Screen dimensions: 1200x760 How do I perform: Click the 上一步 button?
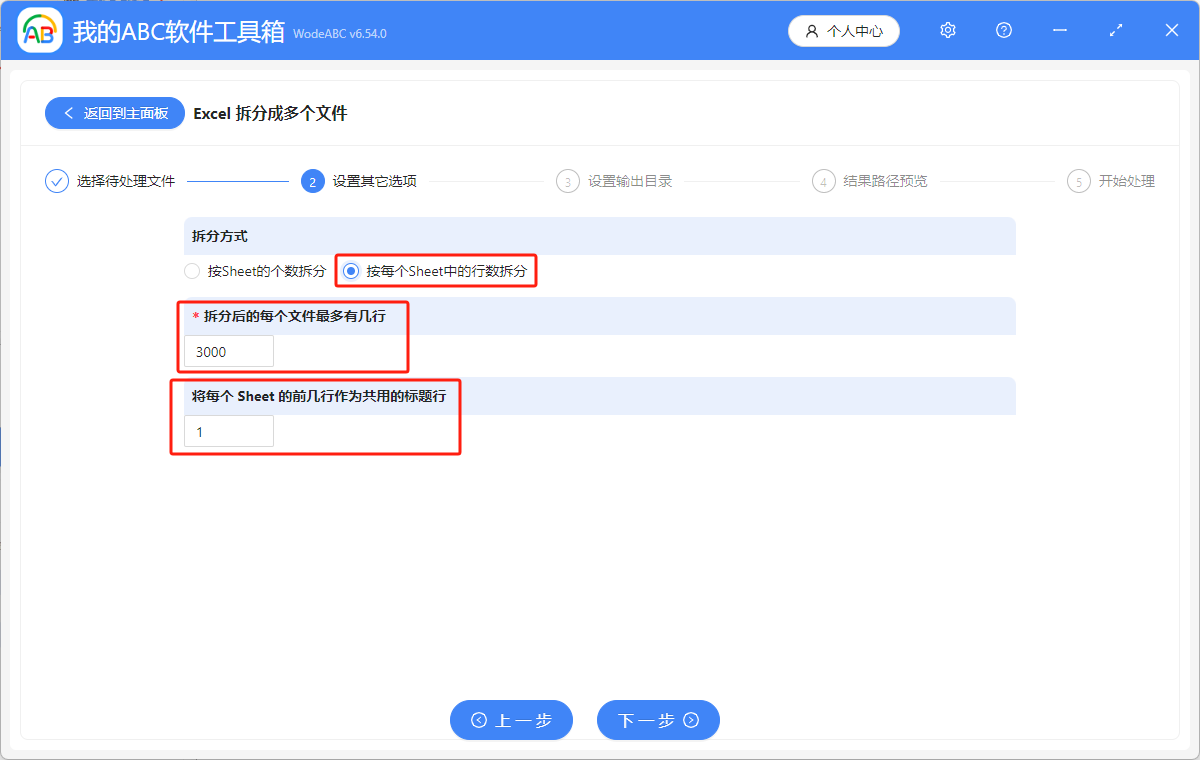511,720
